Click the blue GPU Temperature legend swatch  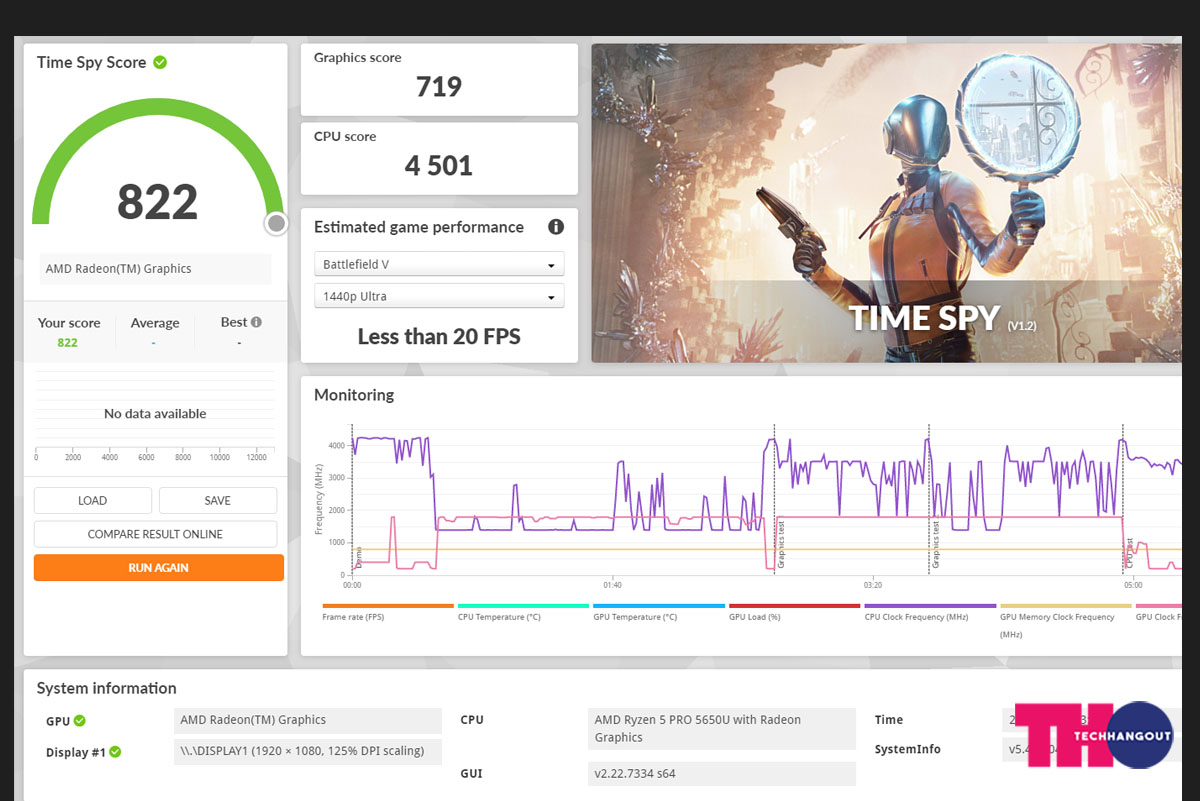pos(659,606)
